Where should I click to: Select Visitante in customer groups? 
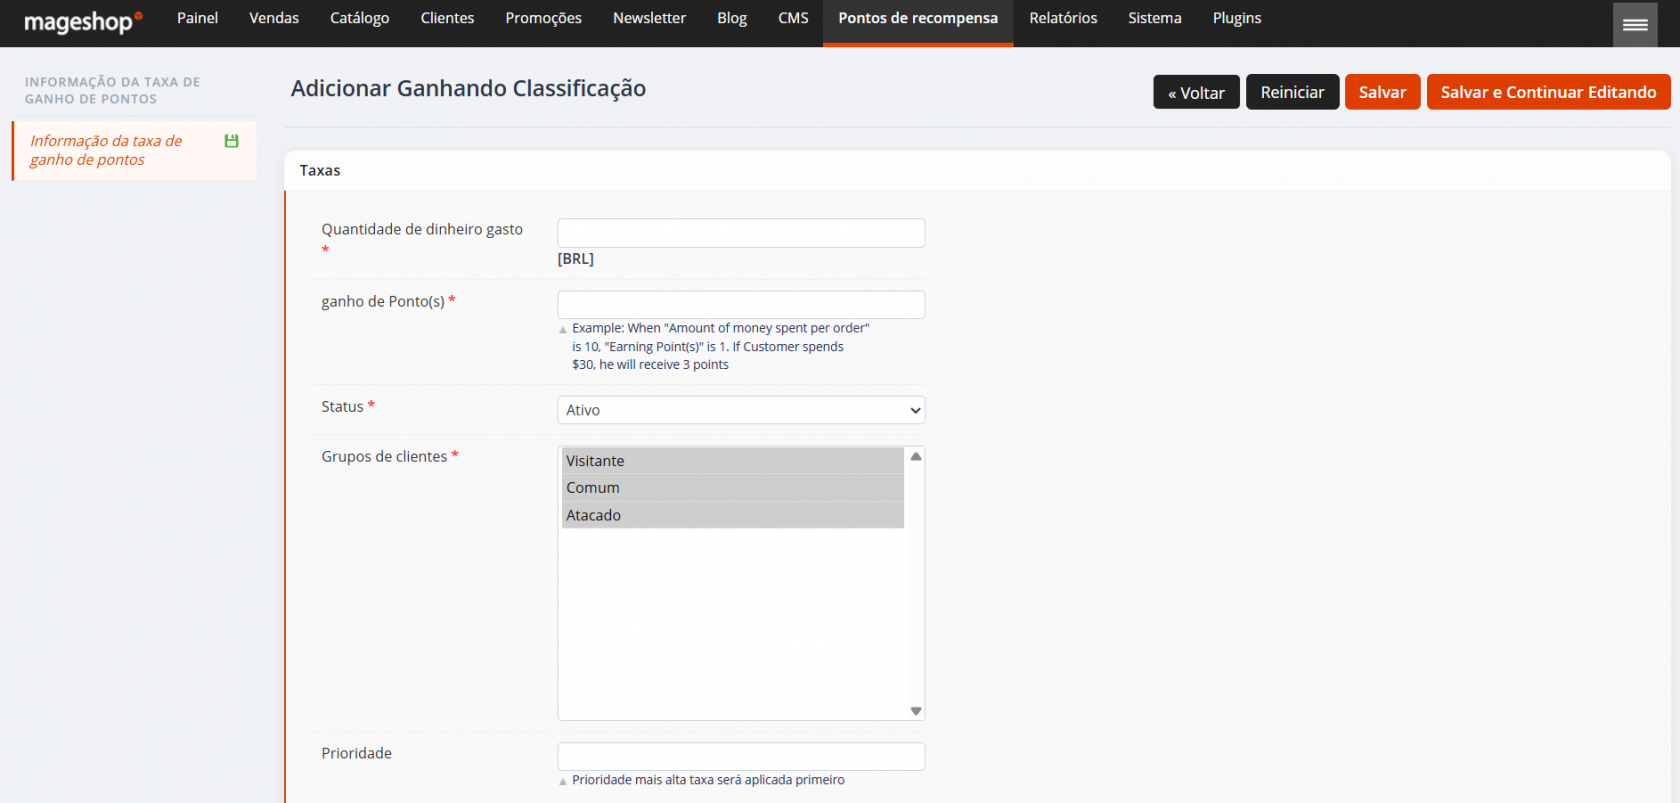point(733,461)
